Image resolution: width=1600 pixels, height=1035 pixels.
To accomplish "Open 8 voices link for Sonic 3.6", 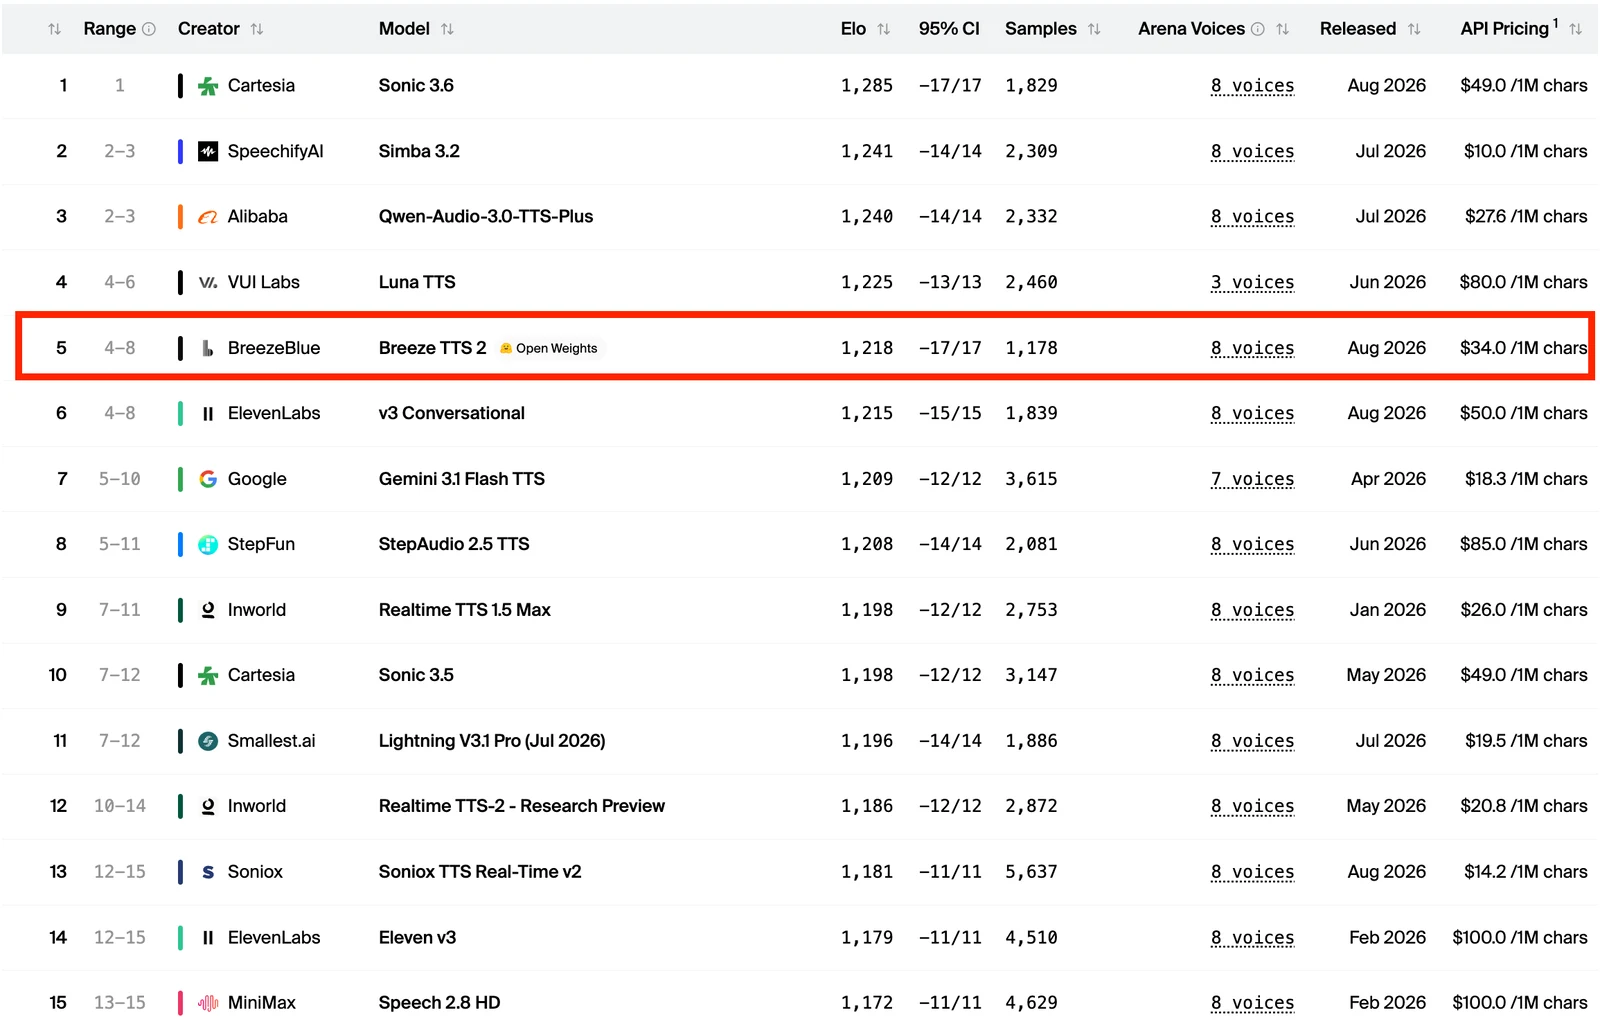I will point(1252,86).
